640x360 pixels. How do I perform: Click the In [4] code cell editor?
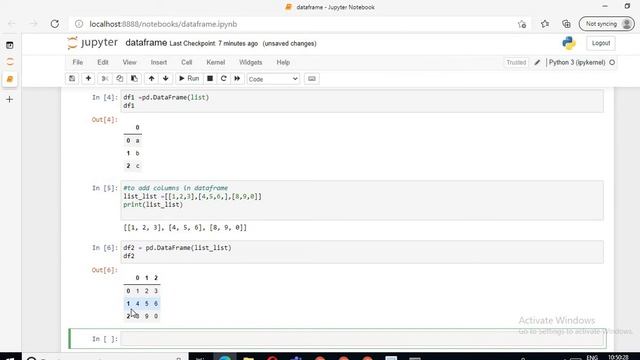tap(362, 101)
